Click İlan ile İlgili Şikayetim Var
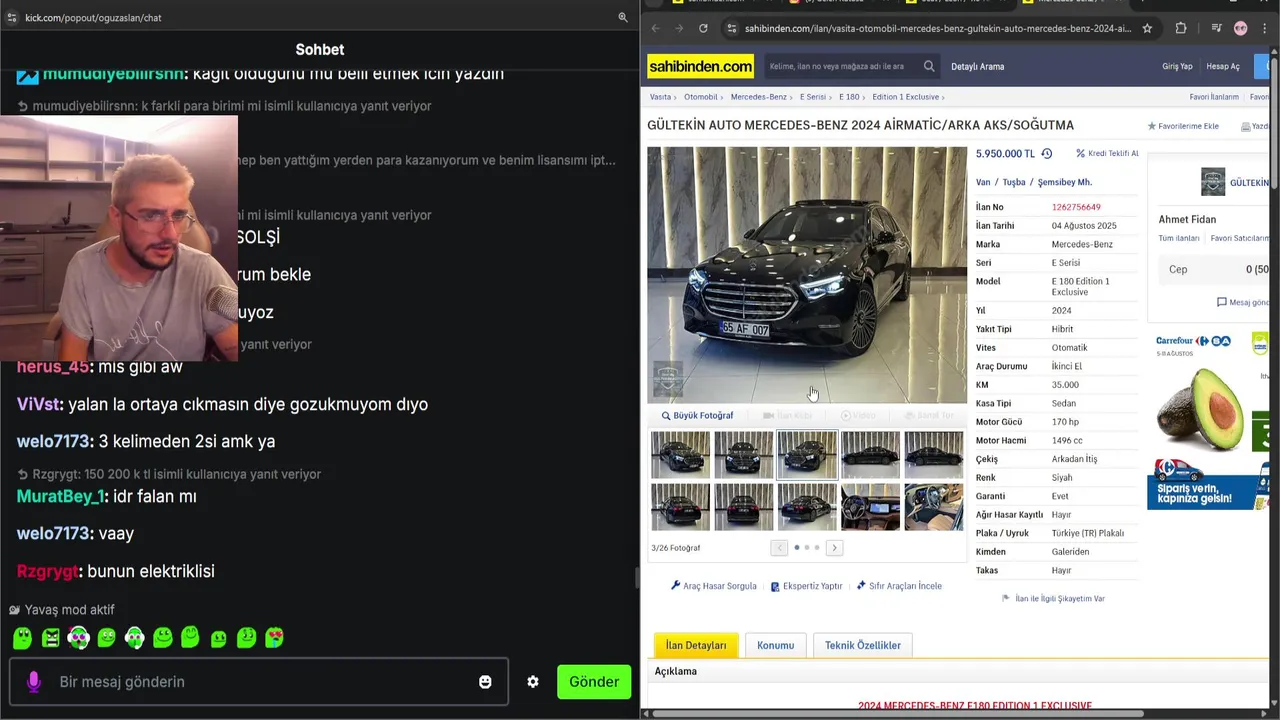This screenshot has width=1280, height=720. click(x=1054, y=599)
